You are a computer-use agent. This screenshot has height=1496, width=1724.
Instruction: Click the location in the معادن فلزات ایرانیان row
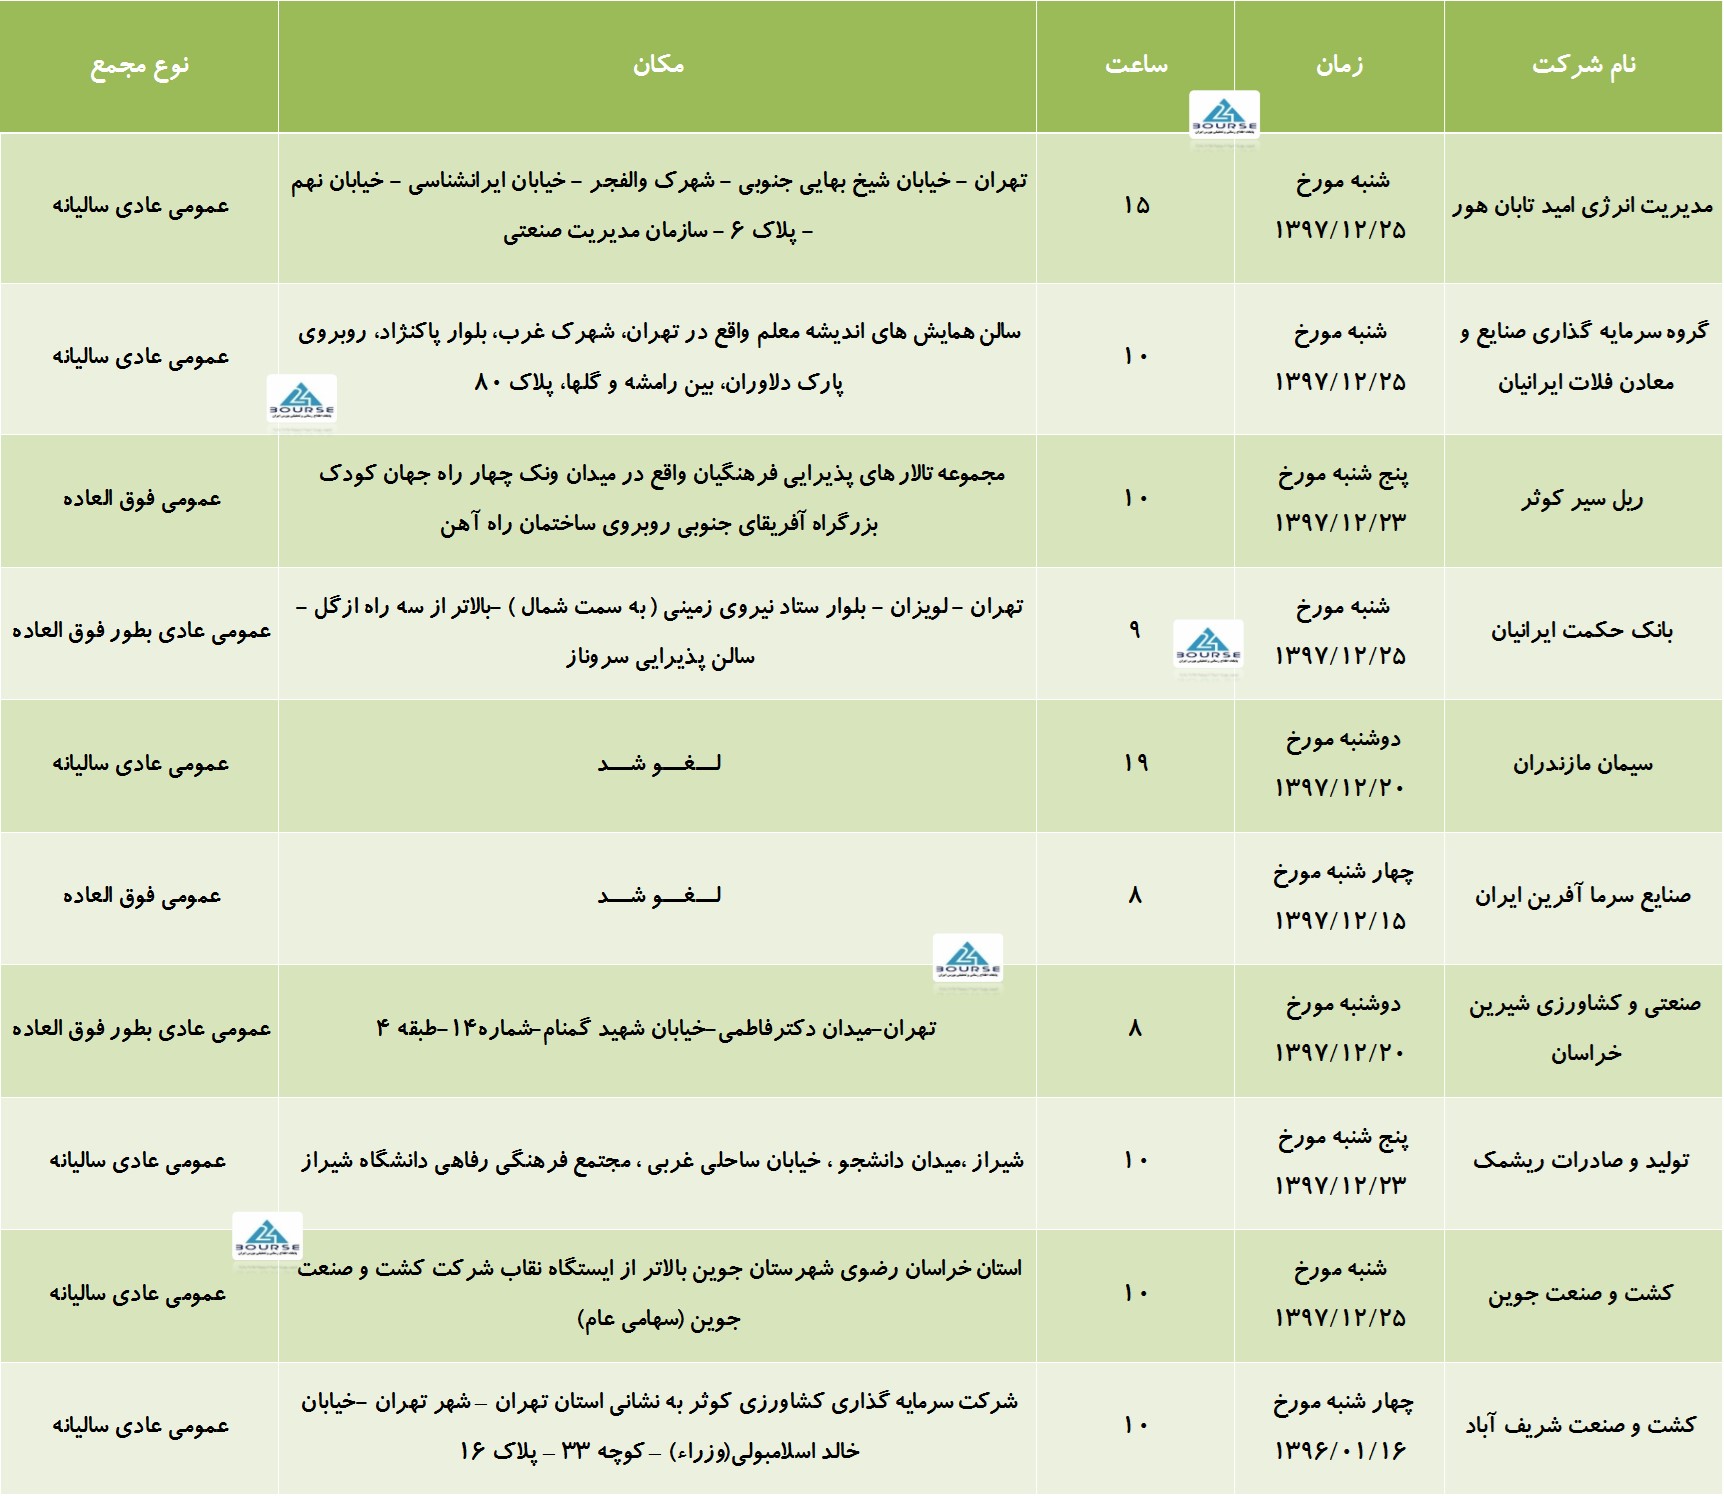tap(658, 357)
